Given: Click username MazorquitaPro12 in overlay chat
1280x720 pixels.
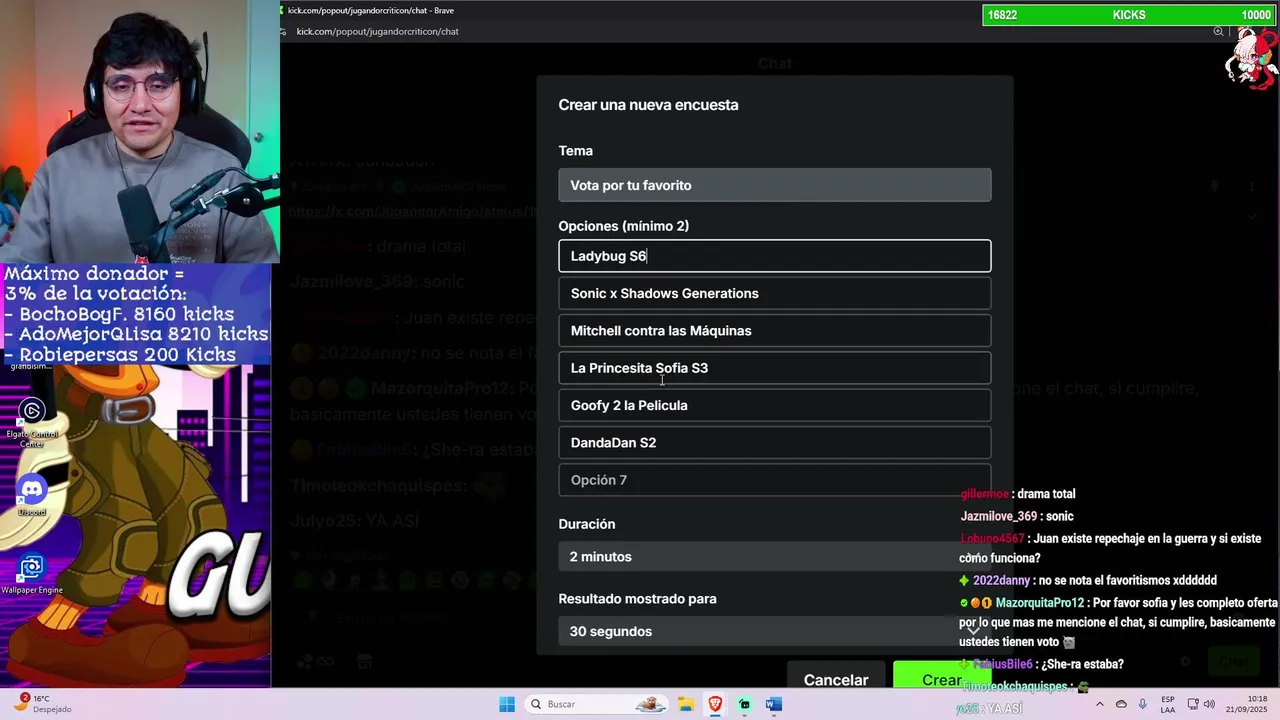Looking at the screenshot, I should (x=1040, y=603).
